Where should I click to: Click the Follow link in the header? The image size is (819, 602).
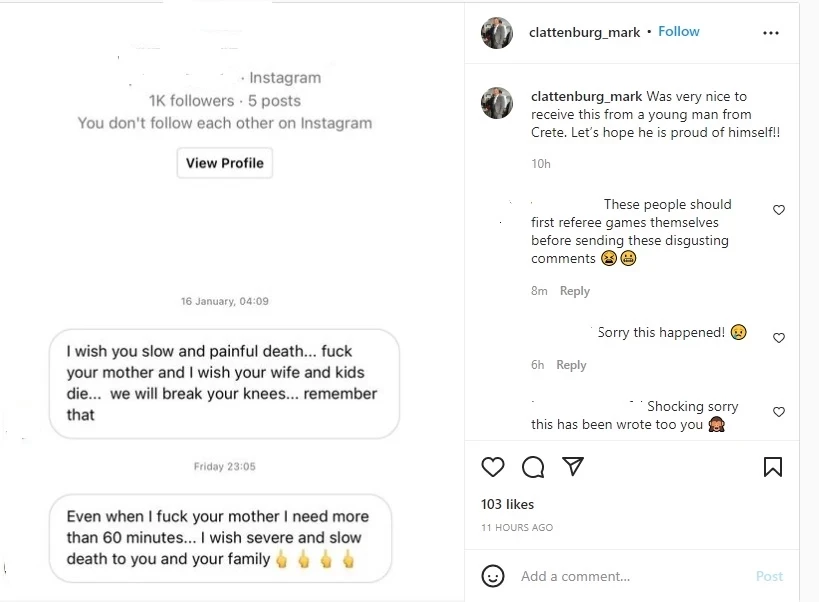679,32
